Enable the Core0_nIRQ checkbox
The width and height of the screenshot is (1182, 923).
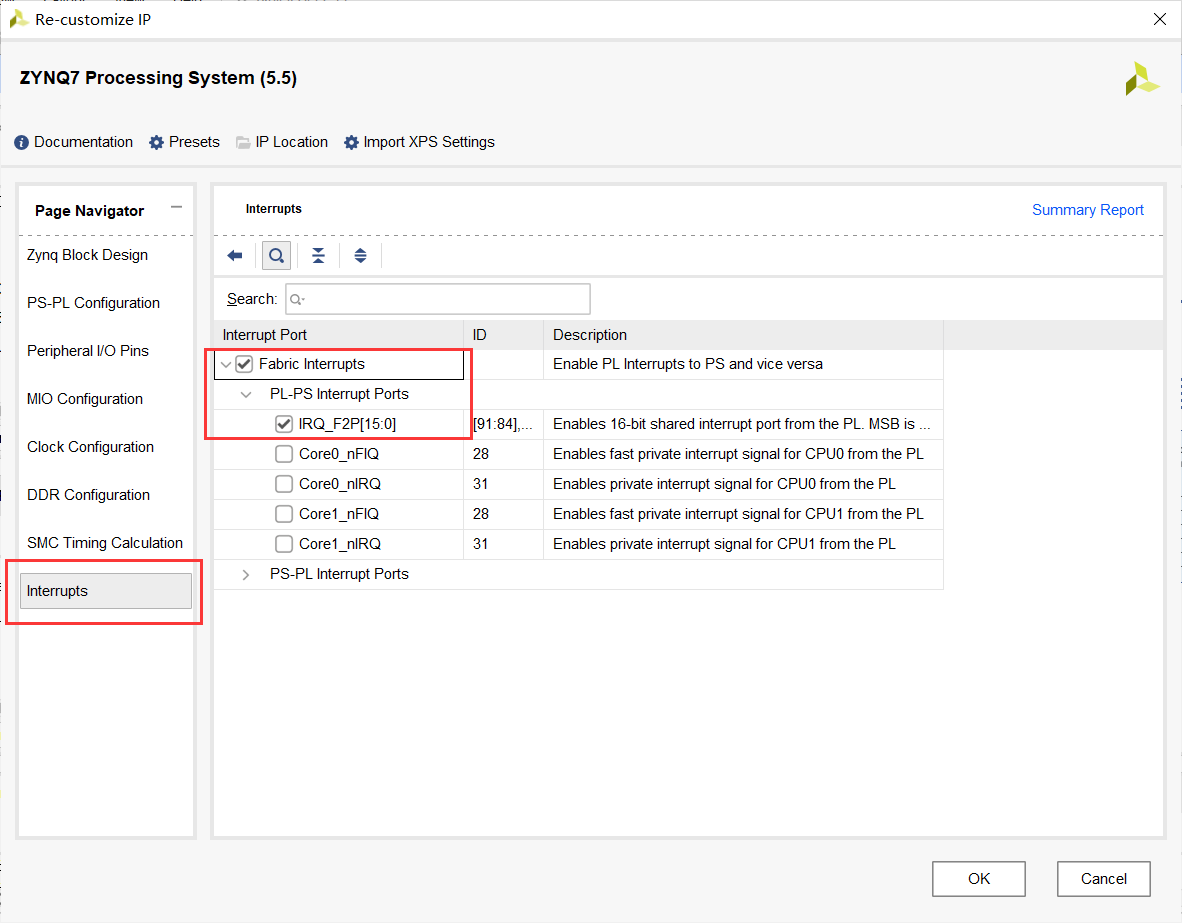pos(283,484)
